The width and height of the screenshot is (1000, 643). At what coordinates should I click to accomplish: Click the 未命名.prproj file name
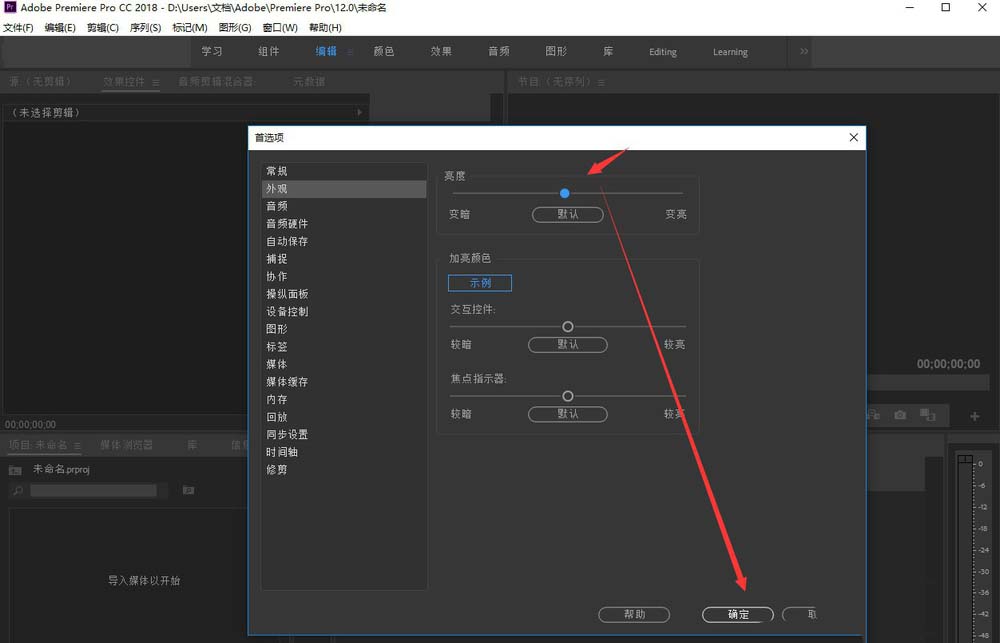coord(61,469)
